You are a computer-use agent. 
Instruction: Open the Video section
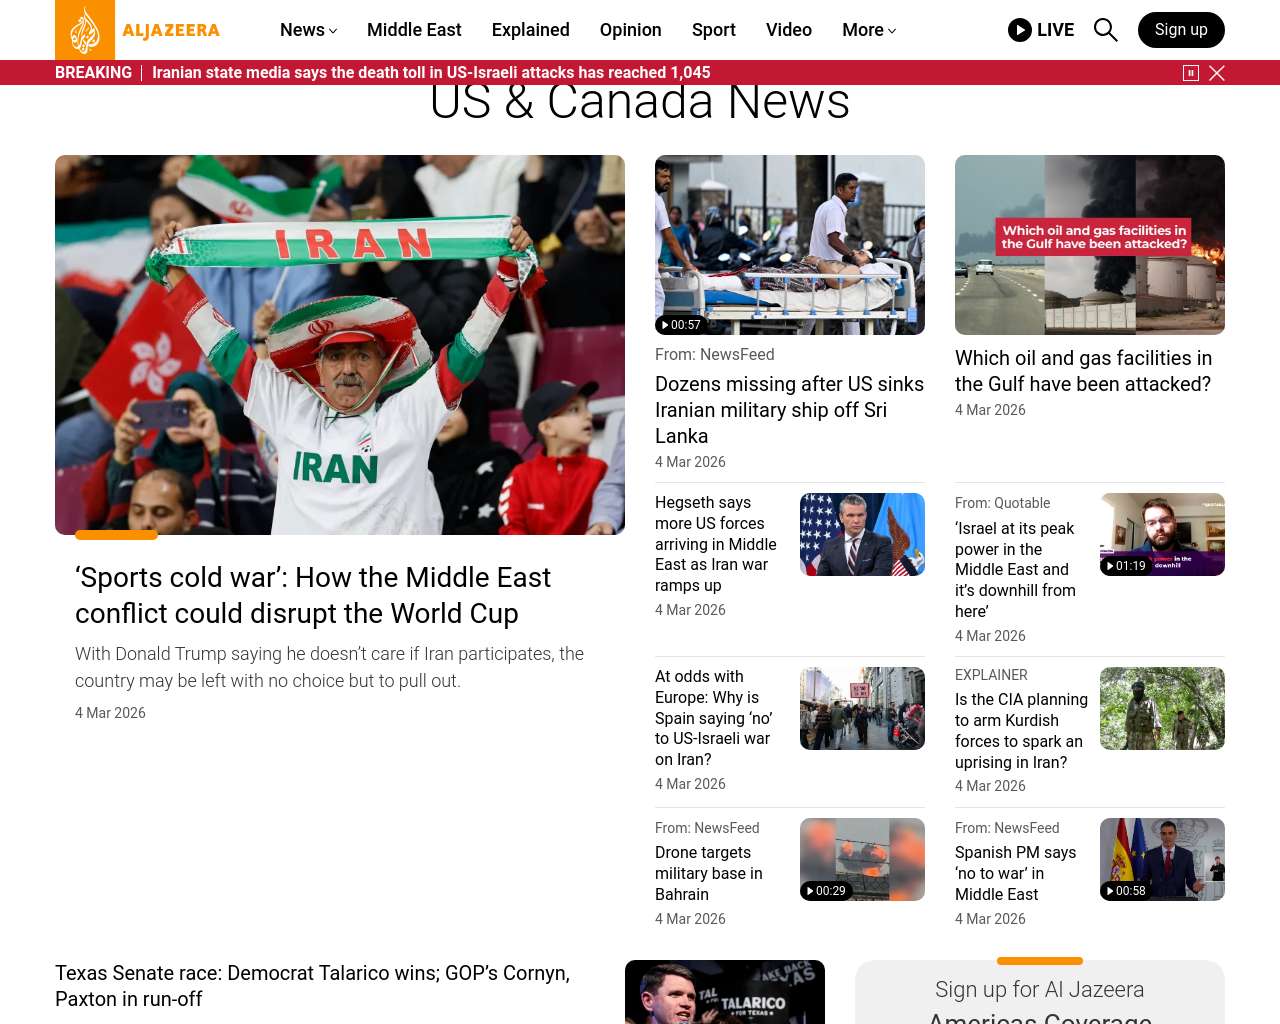[x=789, y=30]
